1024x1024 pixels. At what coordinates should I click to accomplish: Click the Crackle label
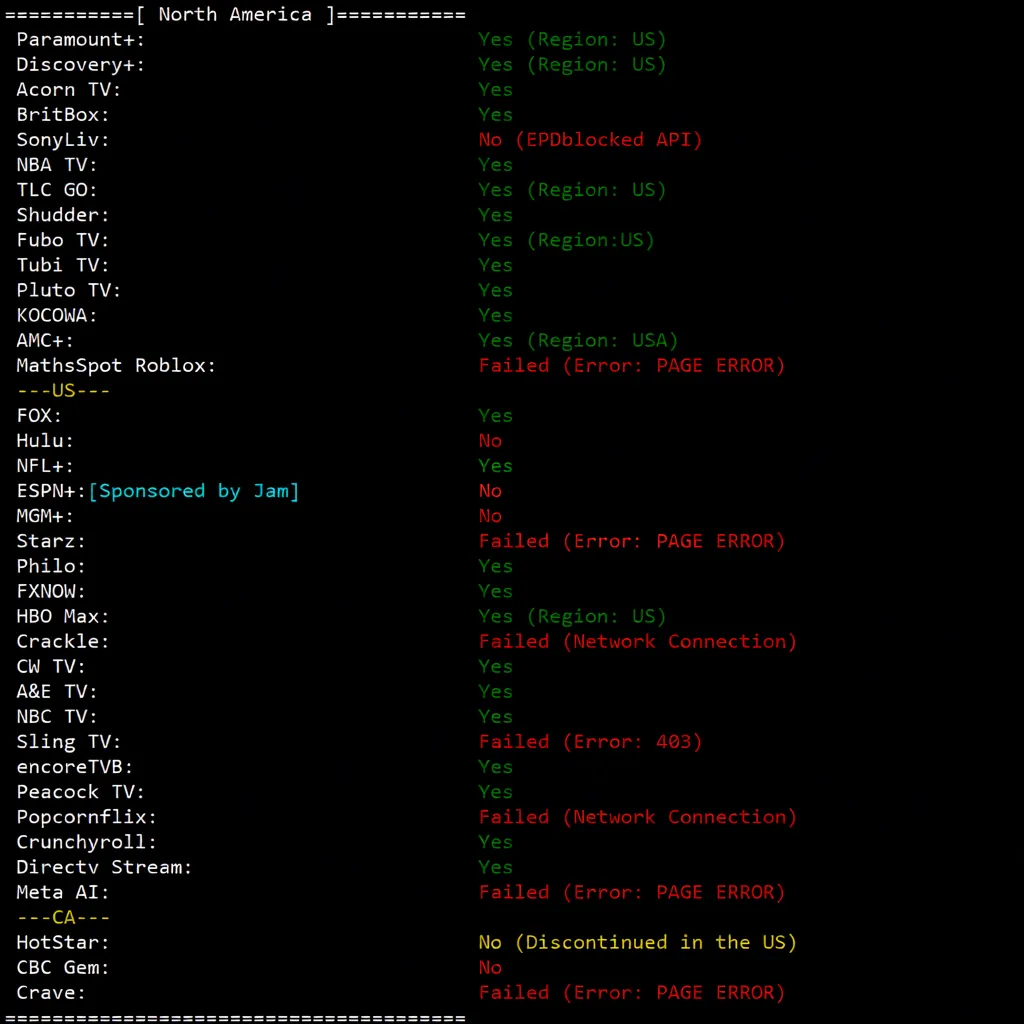pos(63,641)
